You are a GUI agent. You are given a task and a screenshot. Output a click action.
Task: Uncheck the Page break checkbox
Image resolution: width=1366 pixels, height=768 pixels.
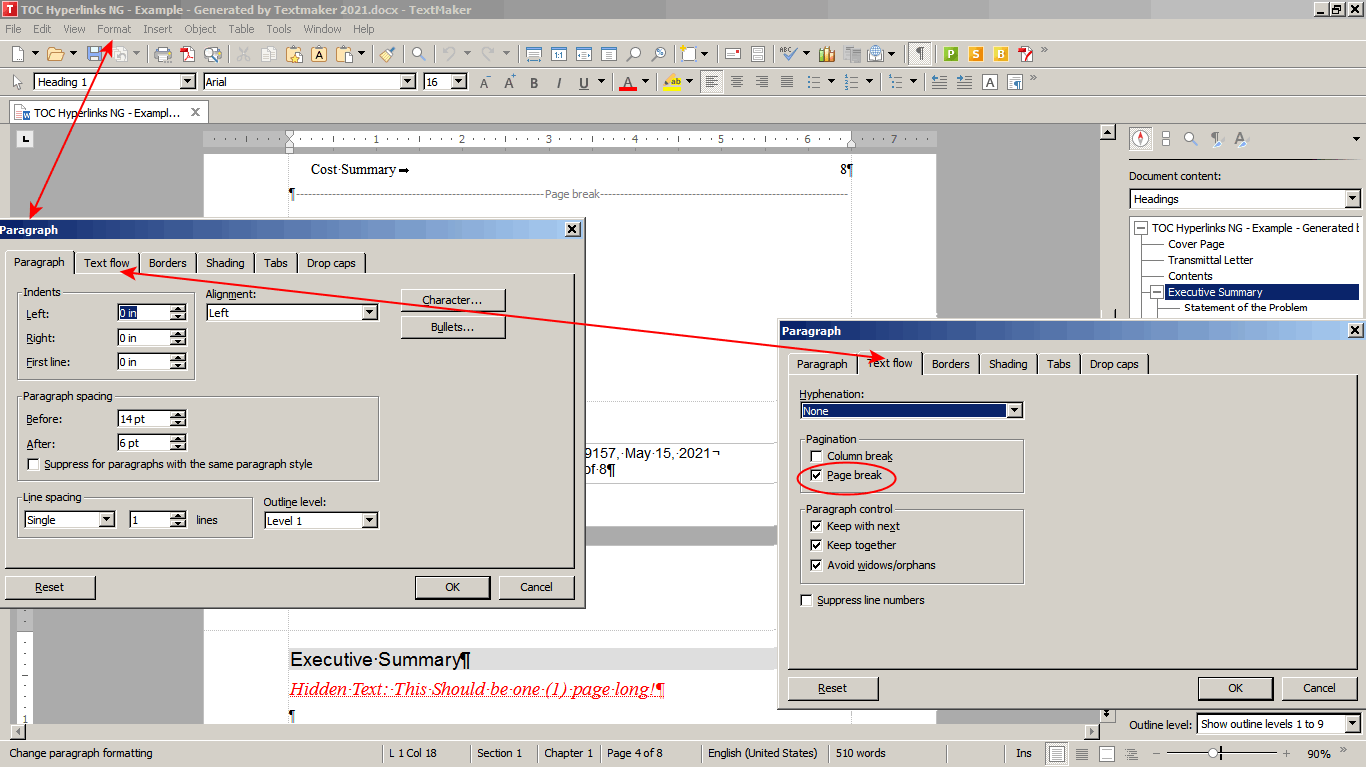(817, 476)
